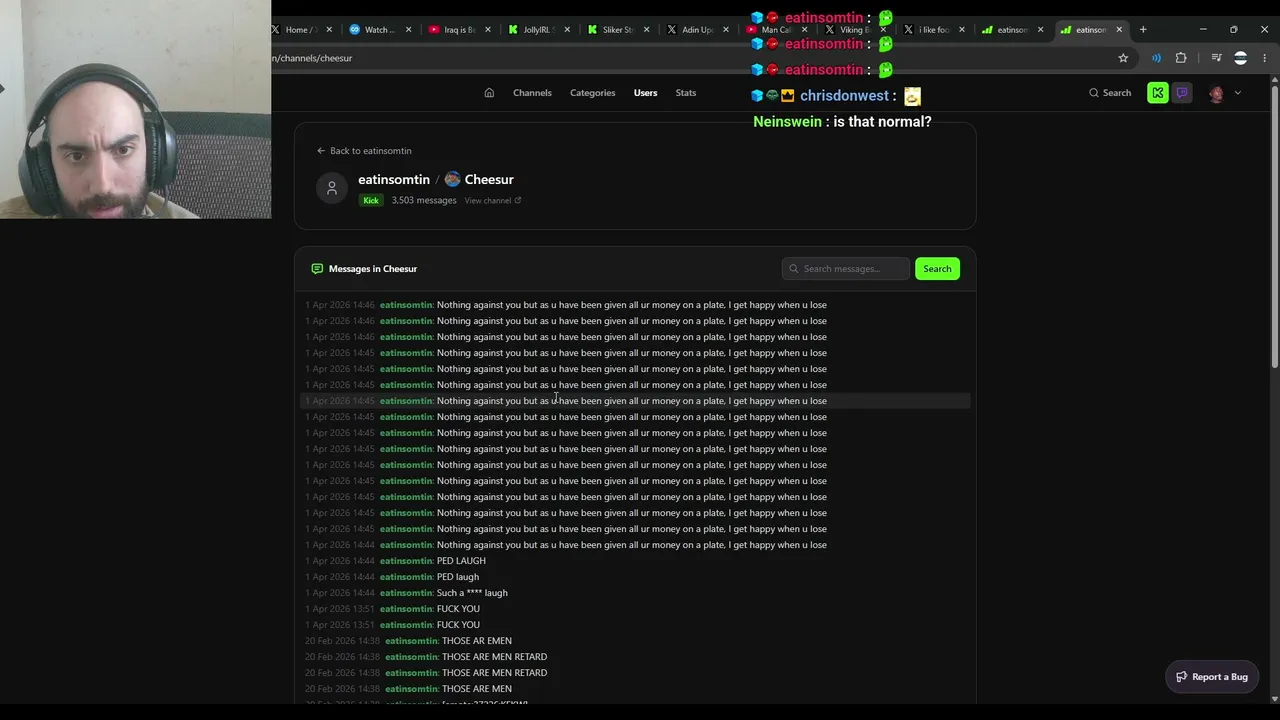
Task: Select the 'PED LAUGH' uppercase message text
Action: (461, 561)
